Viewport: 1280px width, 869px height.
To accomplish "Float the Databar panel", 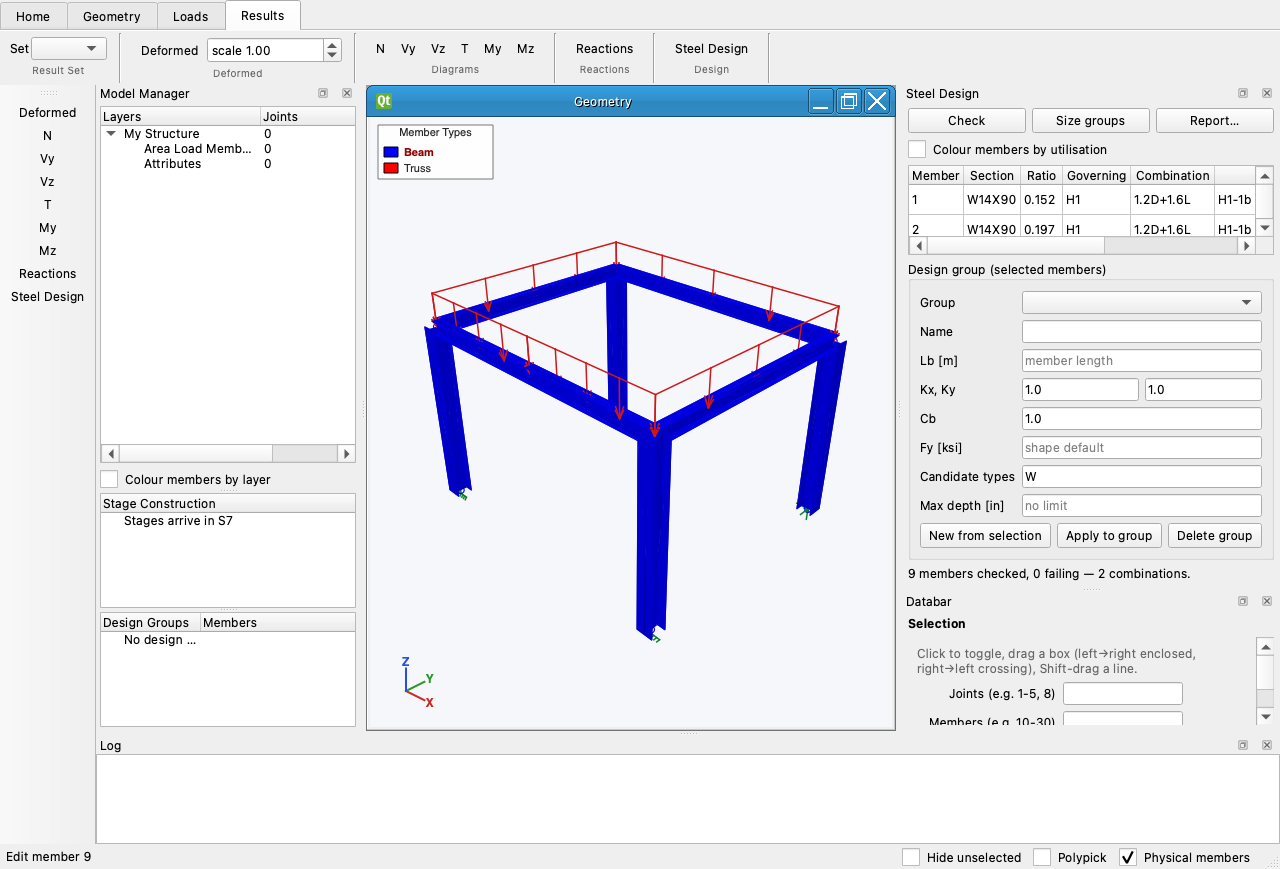I will (x=1242, y=601).
